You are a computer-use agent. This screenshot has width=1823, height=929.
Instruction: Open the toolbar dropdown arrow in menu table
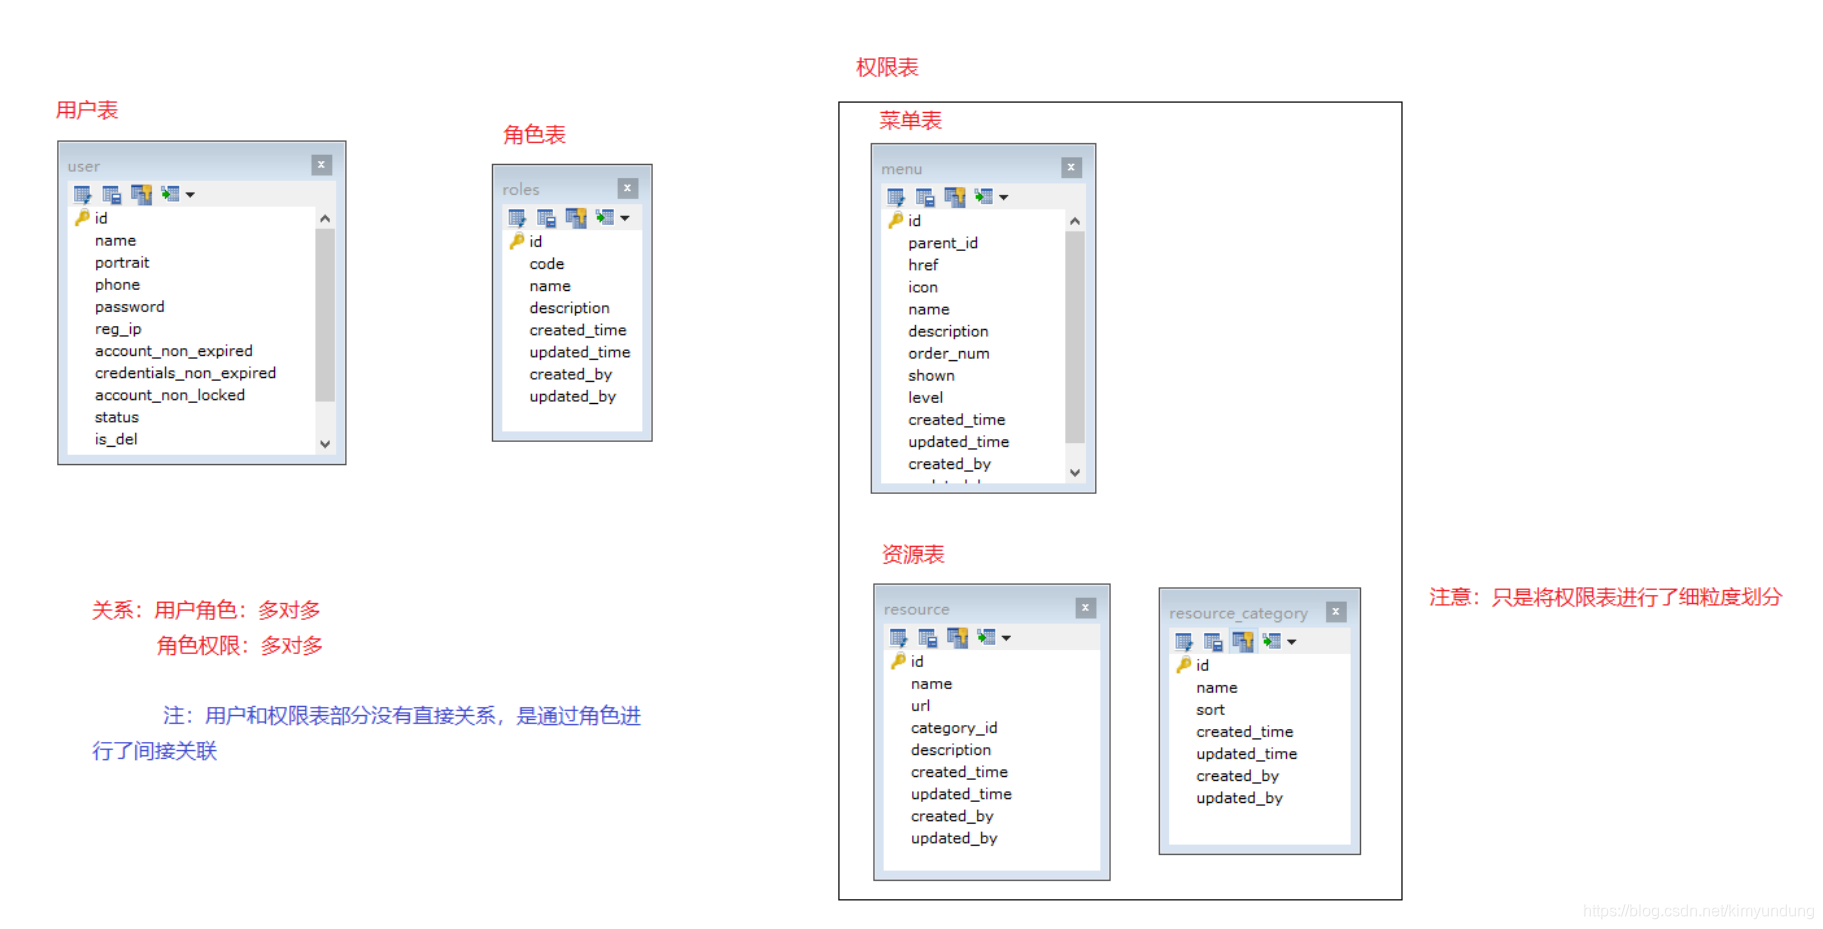pos(1004,198)
